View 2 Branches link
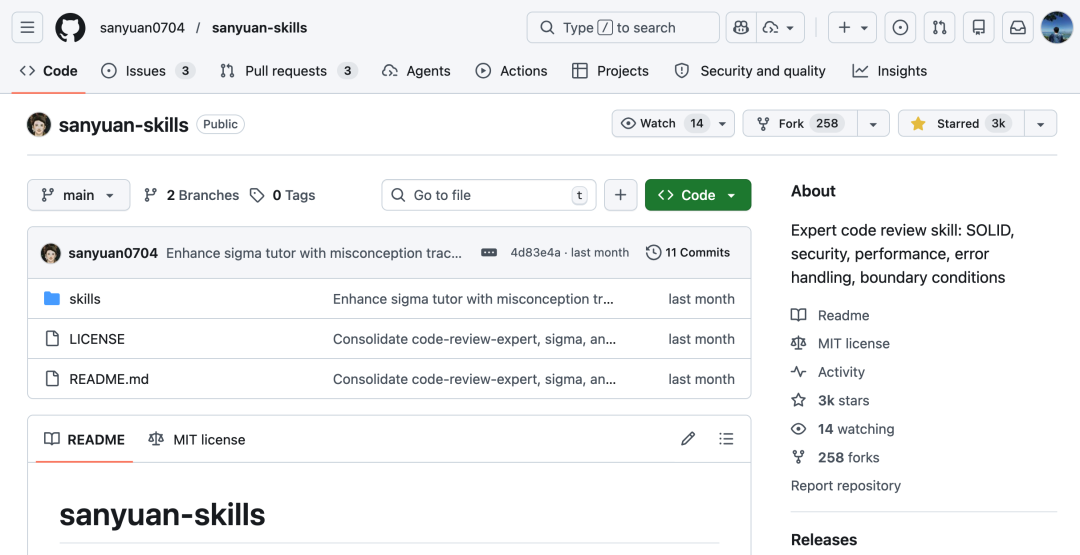This screenshot has height=555, width=1080. (x=191, y=196)
